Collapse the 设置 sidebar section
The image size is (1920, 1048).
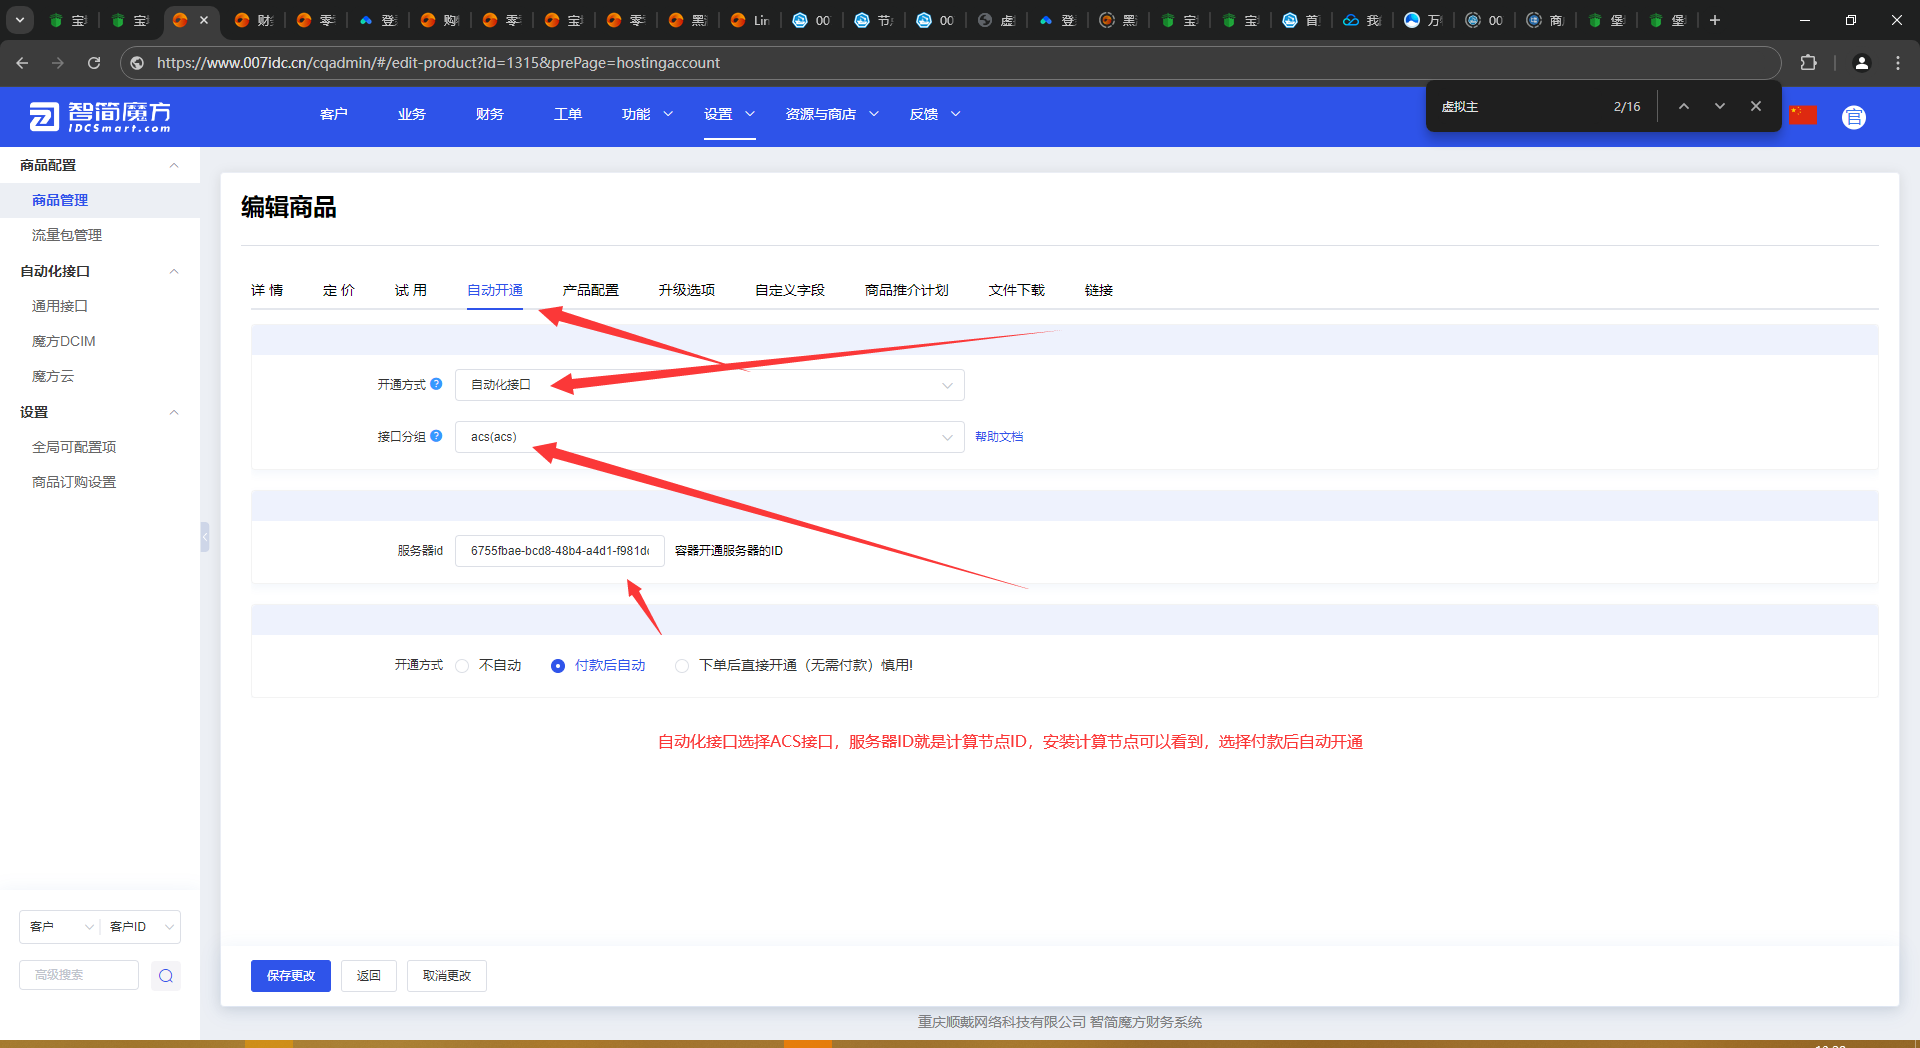coord(174,412)
